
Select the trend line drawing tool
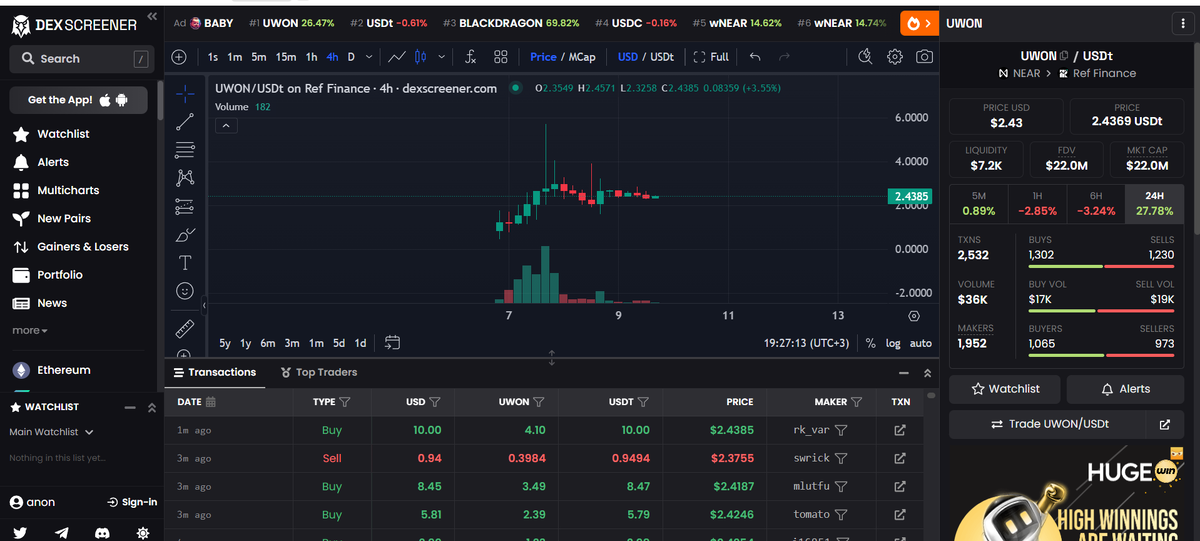point(185,122)
